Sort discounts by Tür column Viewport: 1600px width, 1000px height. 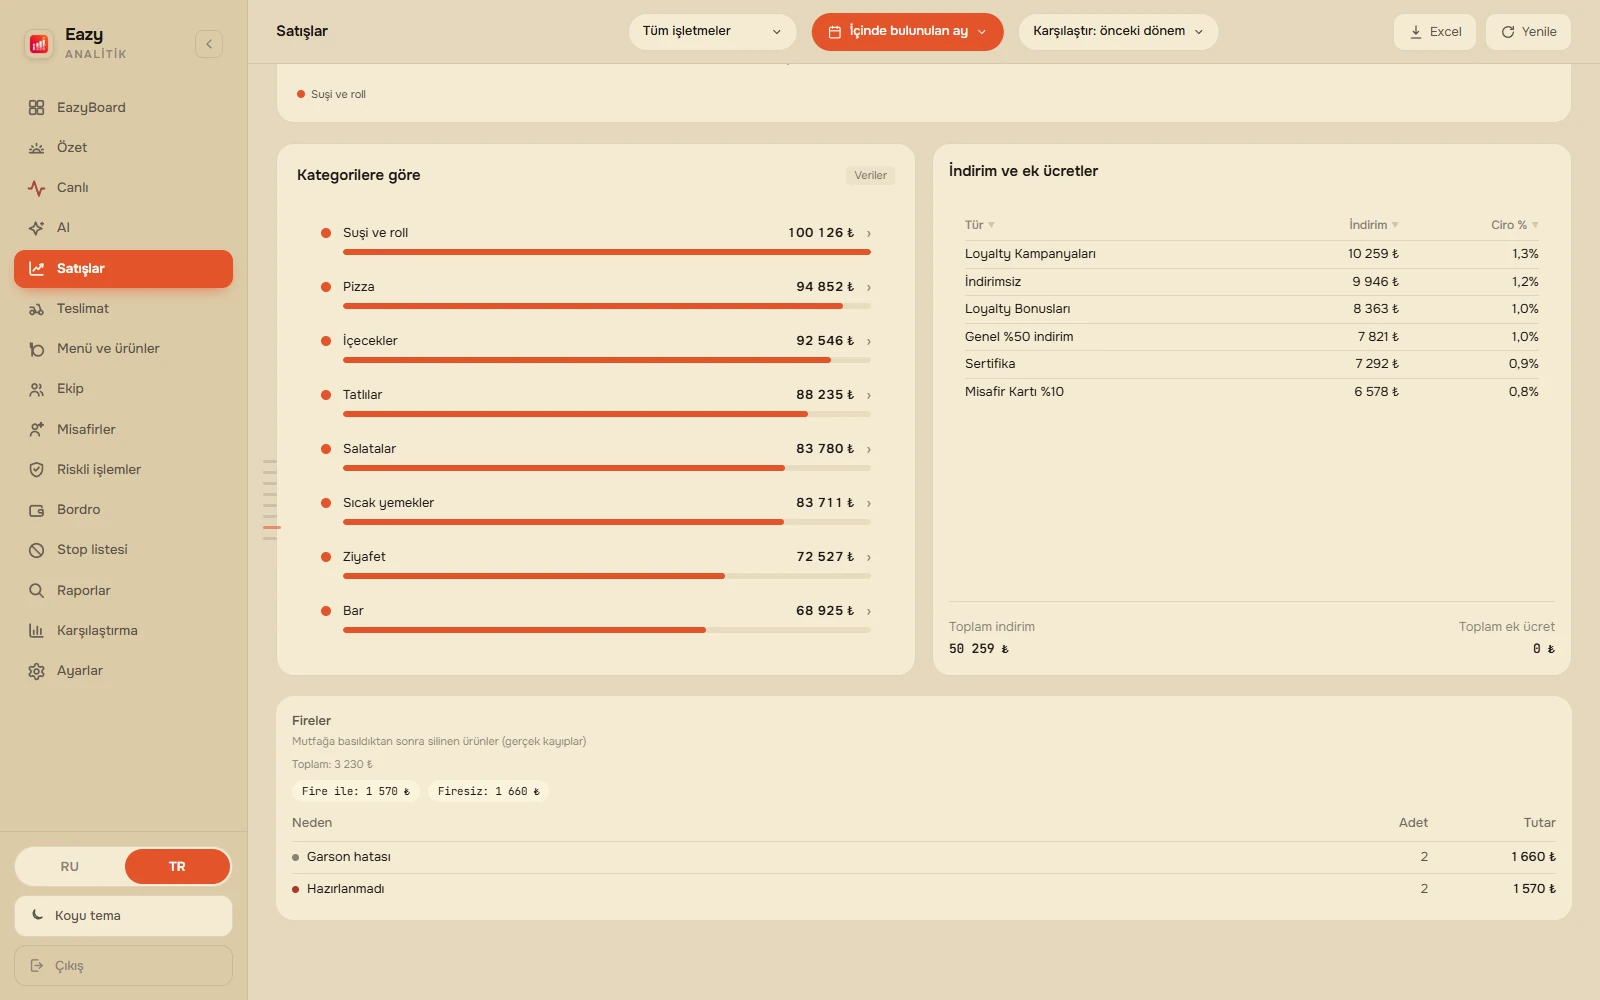click(x=980, y=225)
